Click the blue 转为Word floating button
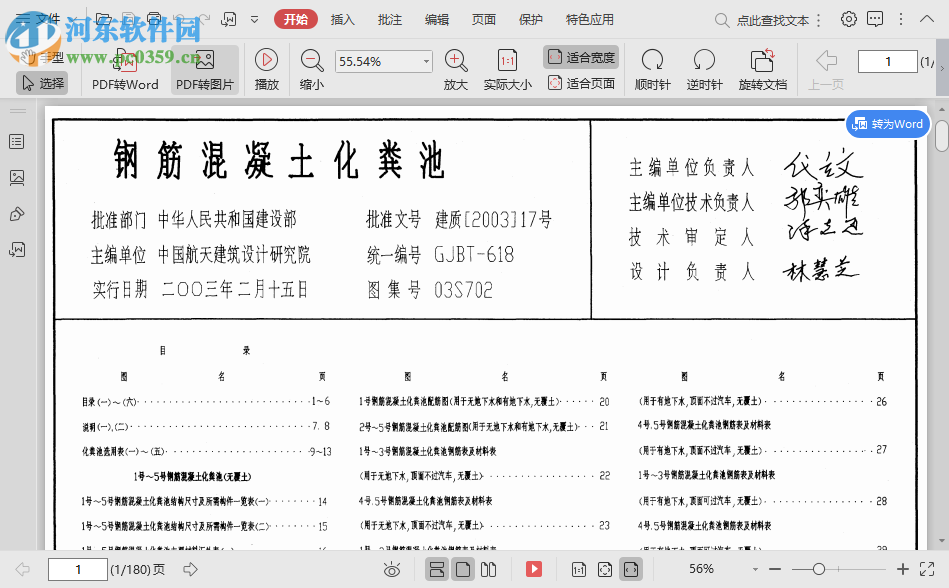The height and width of the screenshot is (588, 949). (887, 125)
